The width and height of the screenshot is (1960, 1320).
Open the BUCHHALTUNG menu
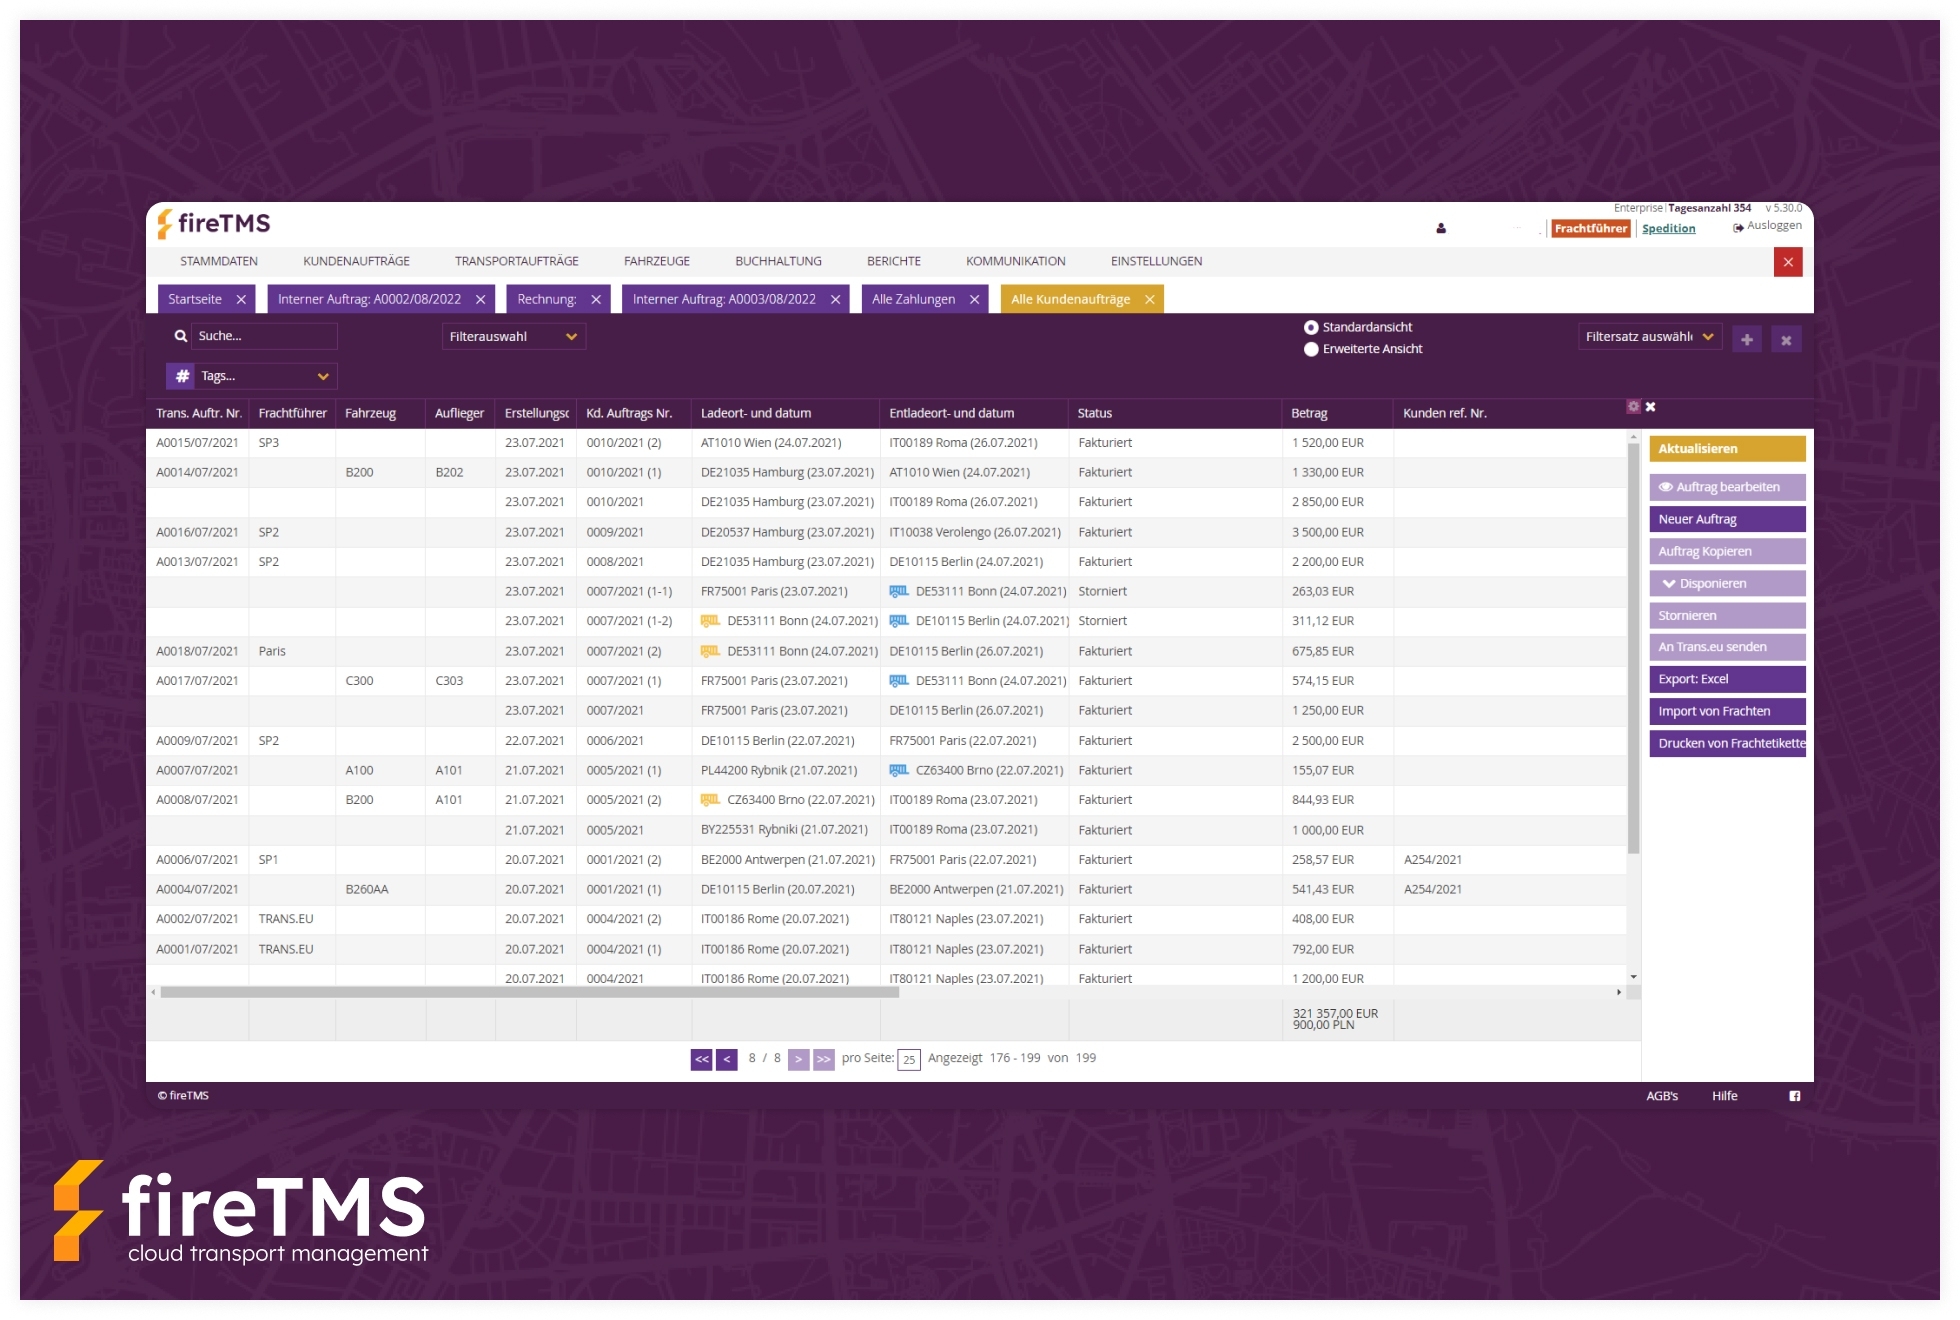coord(778,261)
